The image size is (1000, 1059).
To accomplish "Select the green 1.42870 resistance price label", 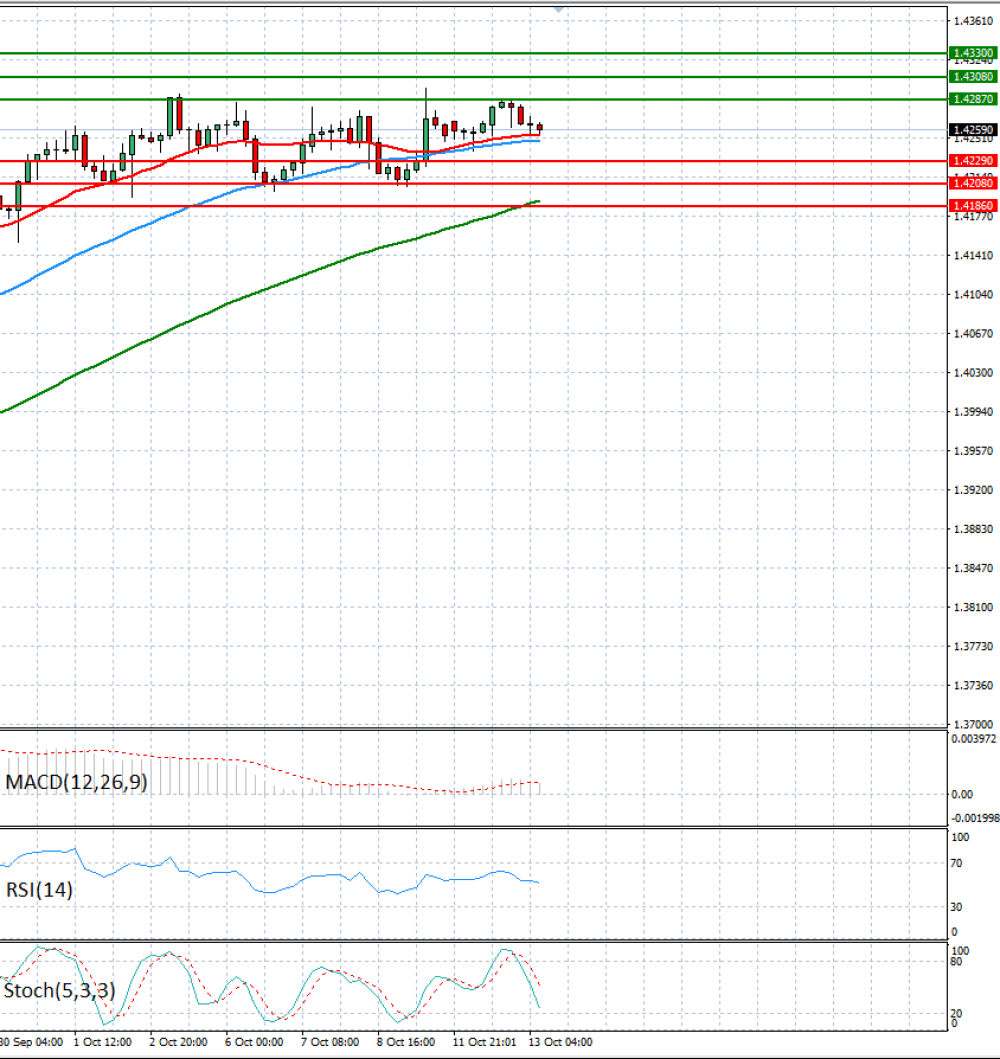I will pyautogui.click(x=973, y=99).
